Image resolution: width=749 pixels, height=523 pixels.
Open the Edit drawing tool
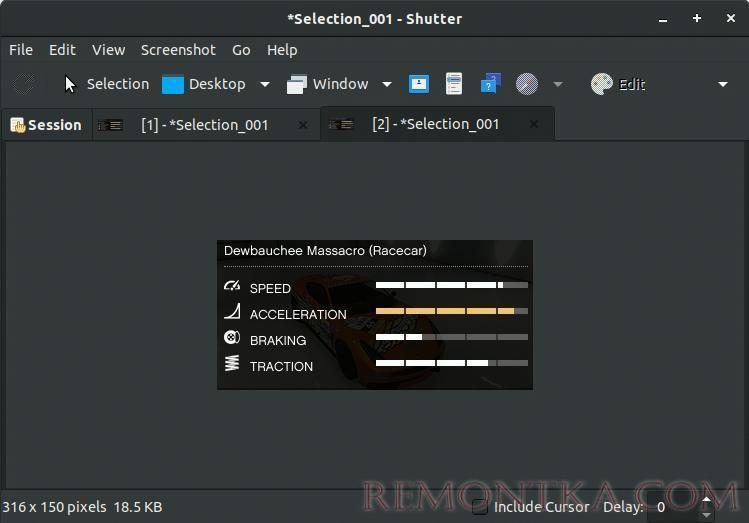618,84
